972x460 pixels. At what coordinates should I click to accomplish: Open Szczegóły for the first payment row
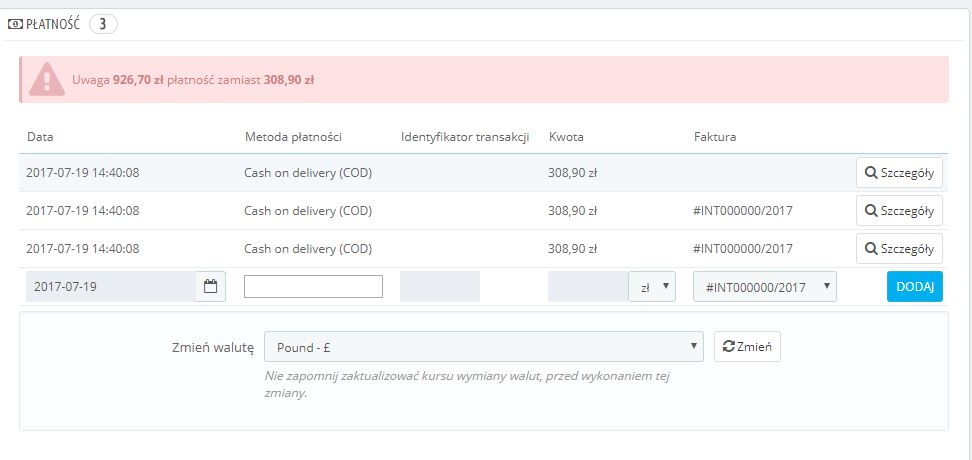tap(899, 173)
